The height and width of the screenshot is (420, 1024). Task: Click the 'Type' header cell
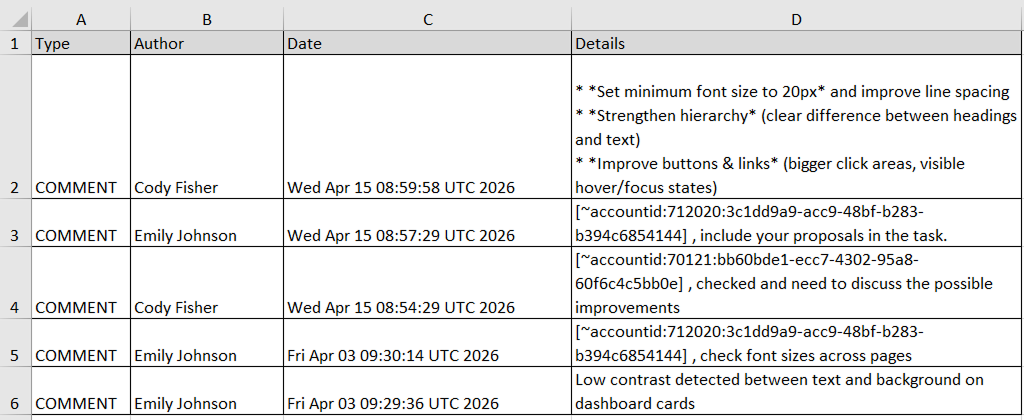pyautogui.click(x=81, y=44)
